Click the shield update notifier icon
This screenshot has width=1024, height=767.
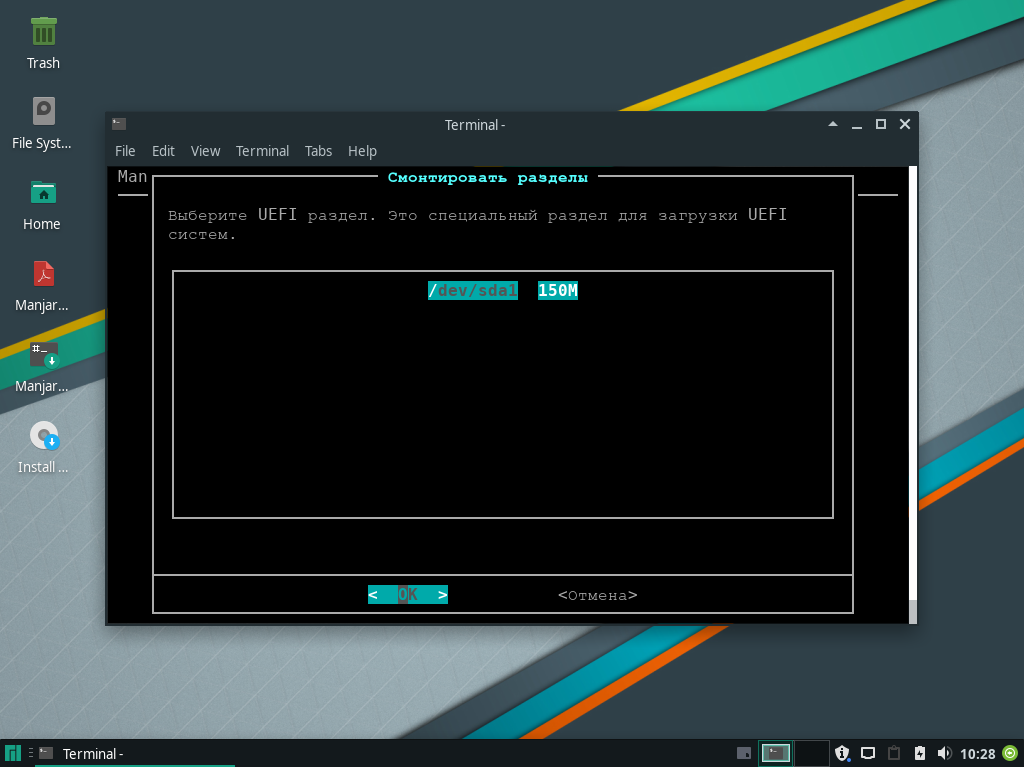pyautogui.click(x=843, y=753)
